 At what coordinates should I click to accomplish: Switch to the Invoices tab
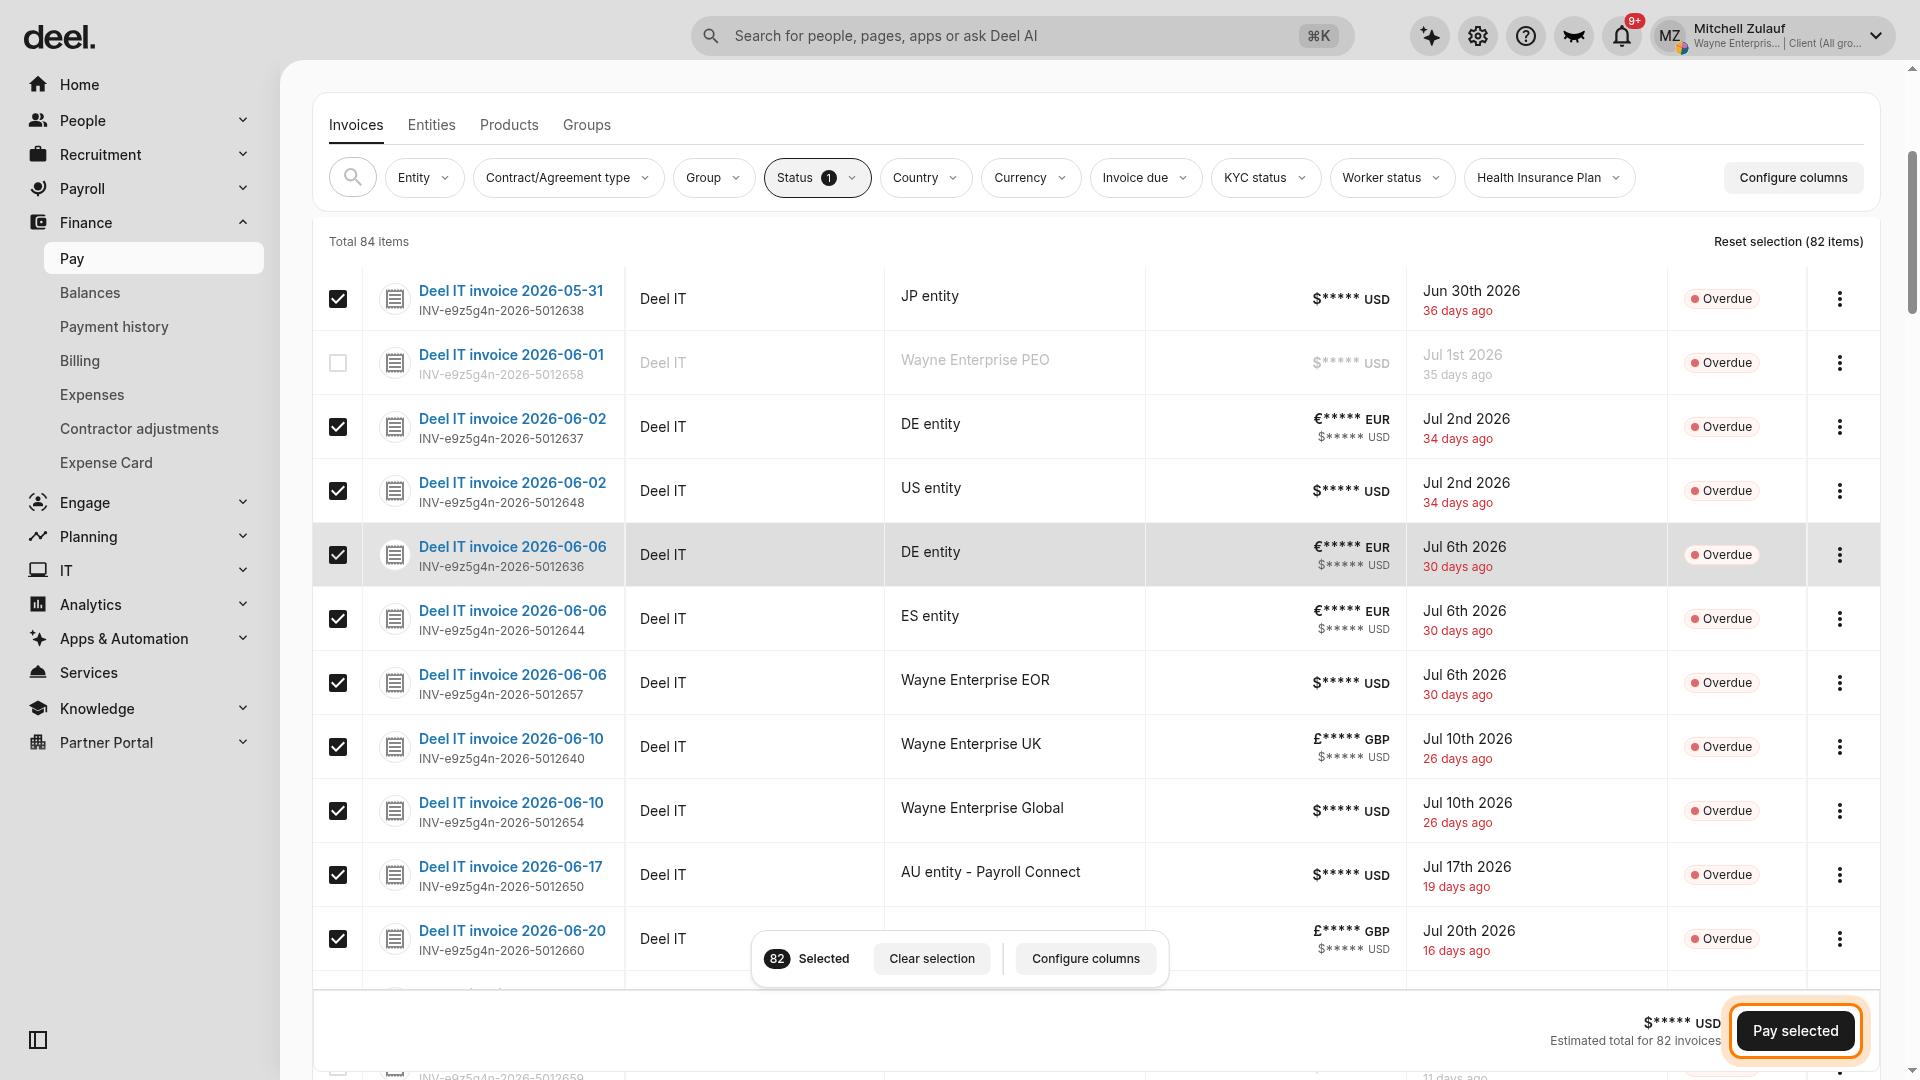coord(356,125)
